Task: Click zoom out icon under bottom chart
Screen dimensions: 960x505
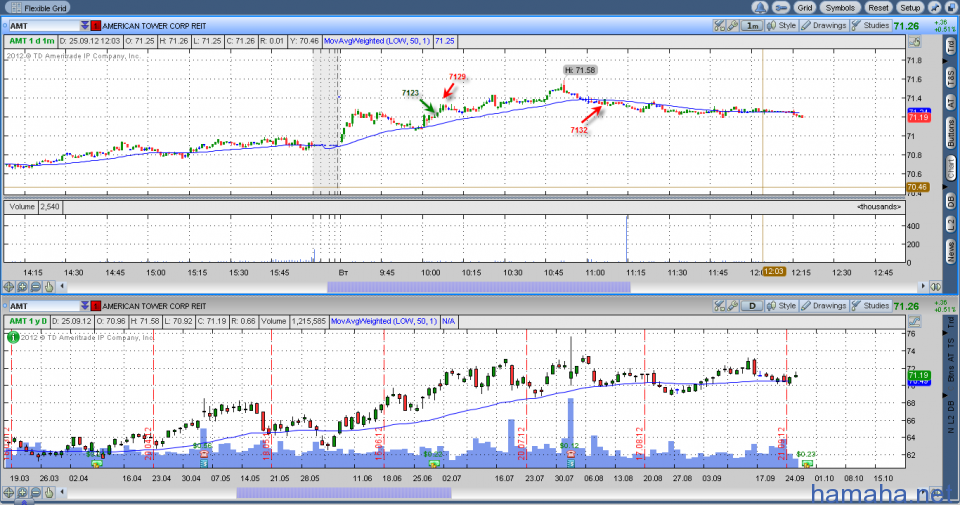Action: [x=36, y=492]
